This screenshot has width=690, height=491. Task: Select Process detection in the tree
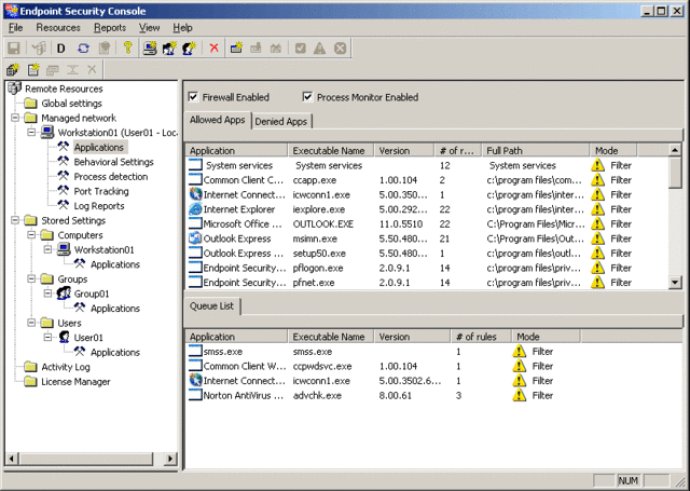point(110,176)
